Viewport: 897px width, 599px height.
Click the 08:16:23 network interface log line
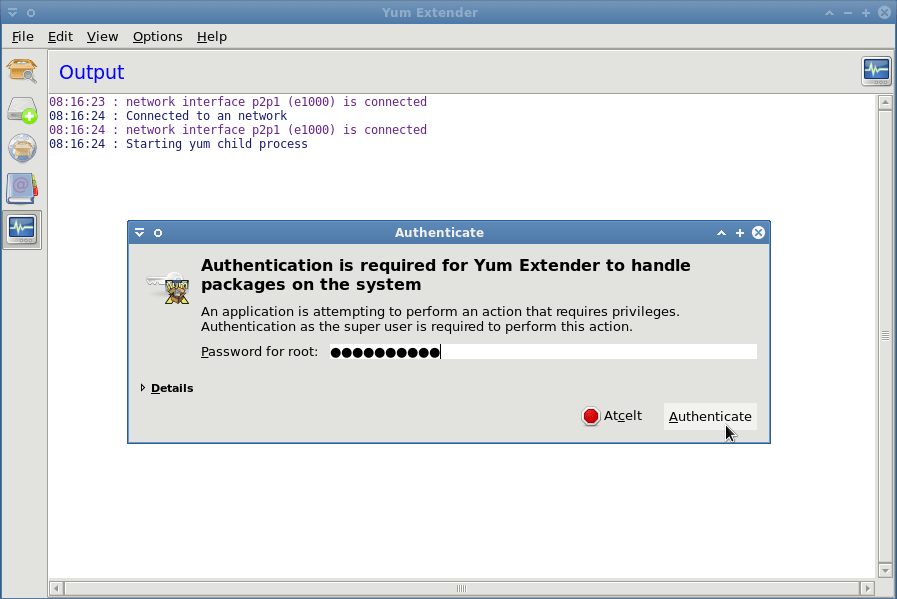(238, 102)
